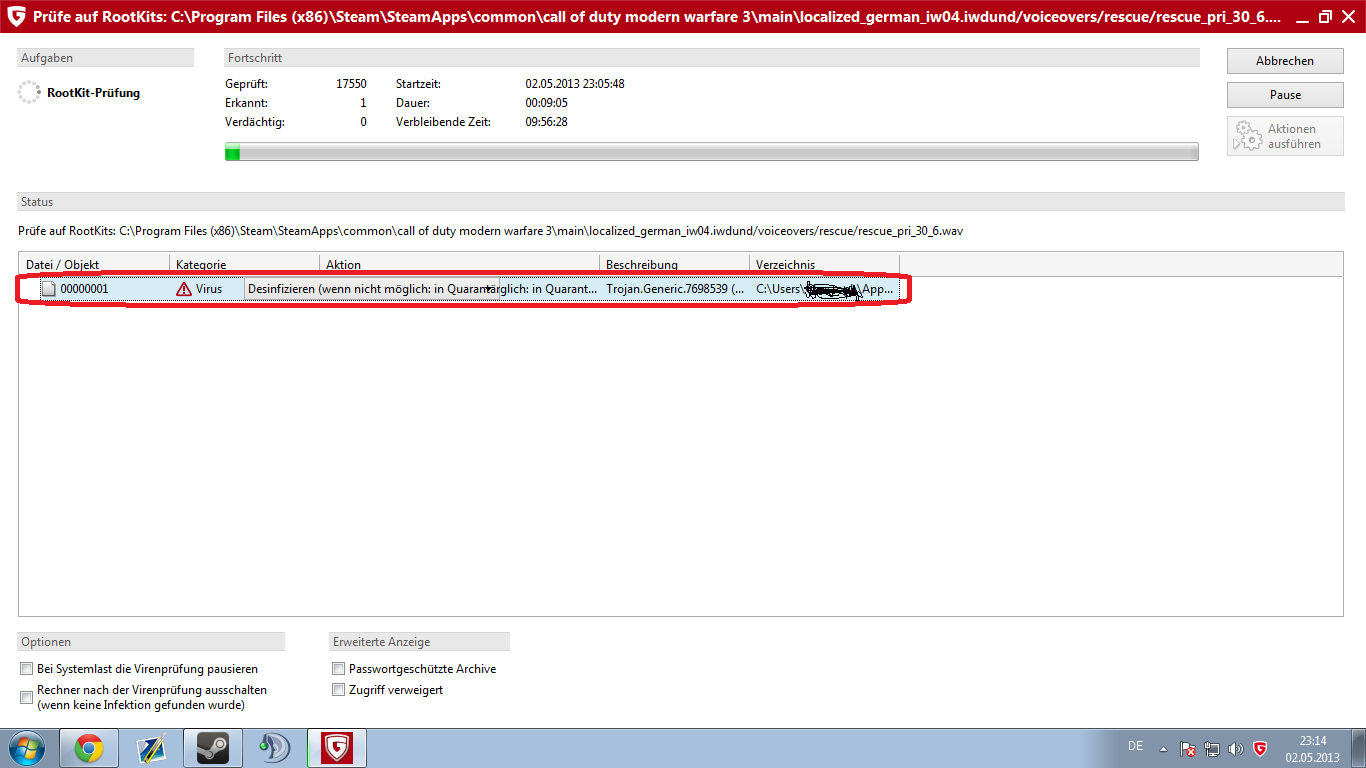Click the 00000001 file name

84,289
